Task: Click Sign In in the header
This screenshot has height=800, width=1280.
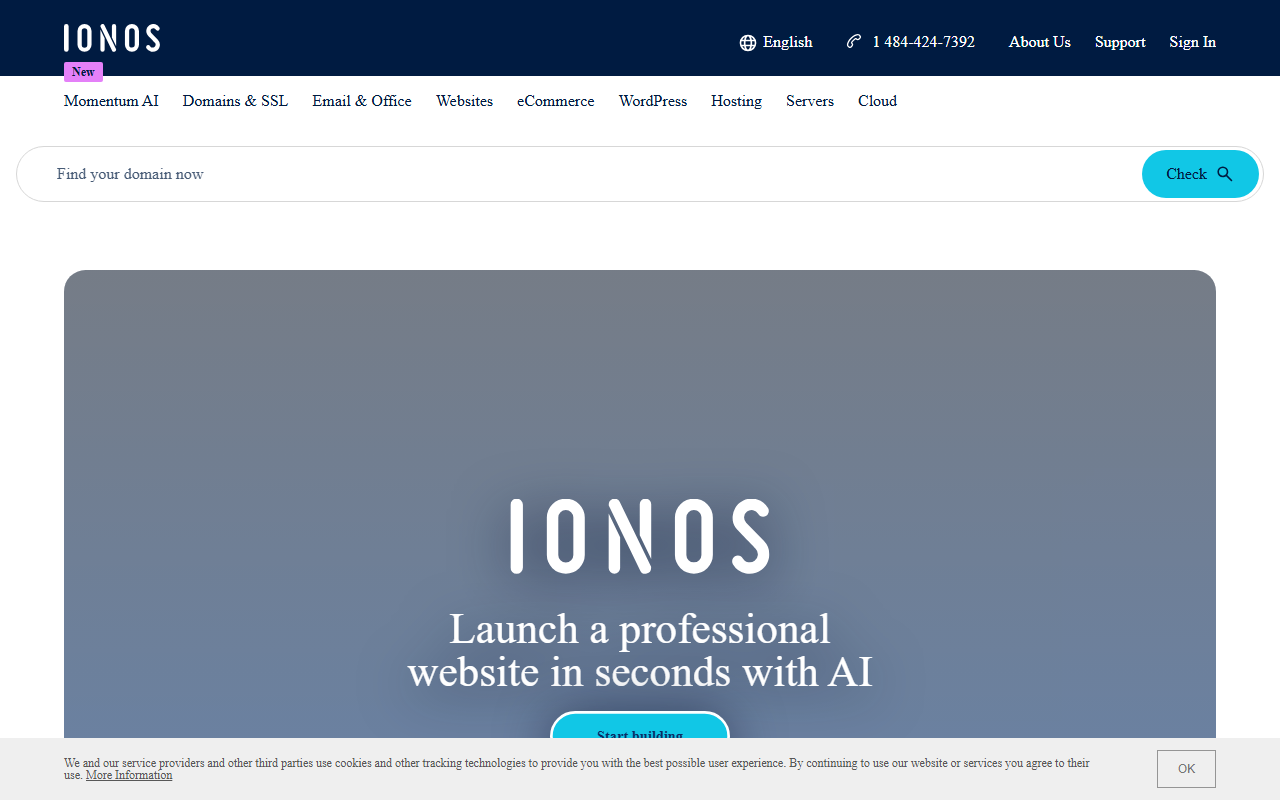Action: tap(1193, 42)
